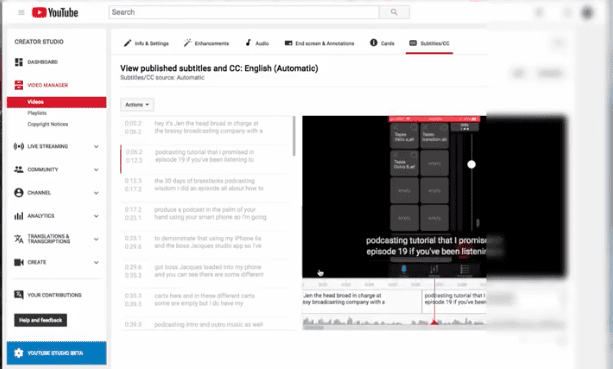Click the Analytics bar chart icon

tap(18, 216)
